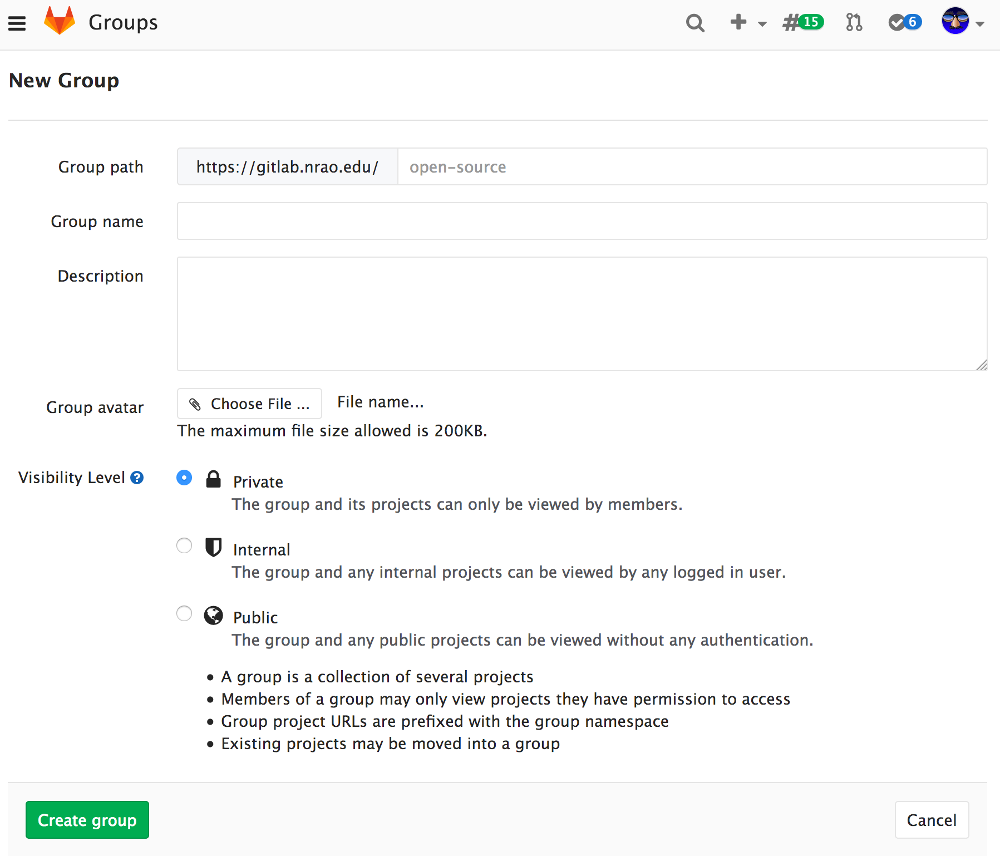The image size is (1000, 856).
Task: Cancel the new group form
Action: click(x=931, y=820)
